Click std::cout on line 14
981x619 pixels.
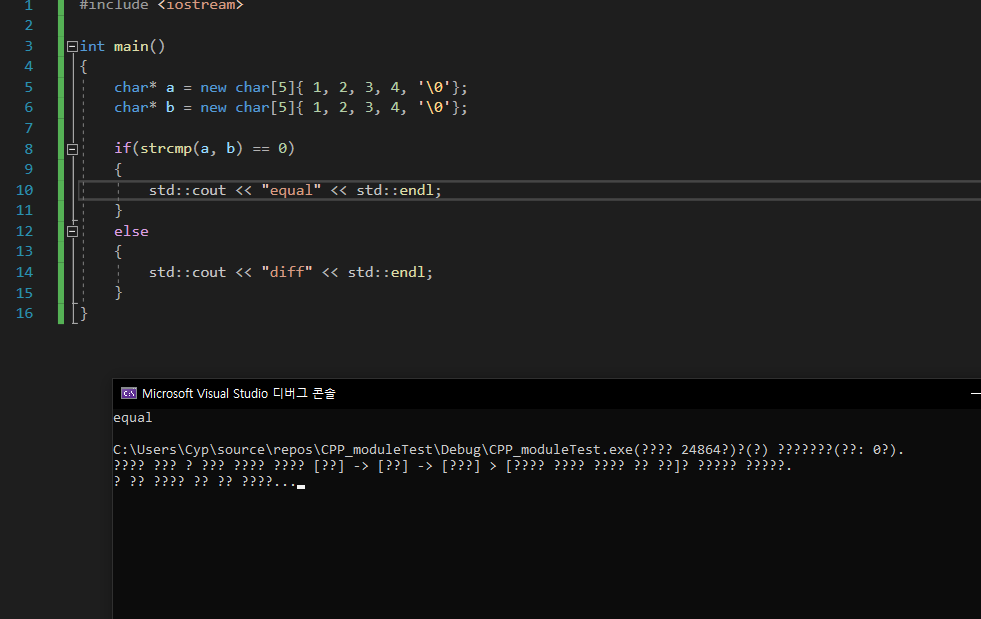click(187, 272)
